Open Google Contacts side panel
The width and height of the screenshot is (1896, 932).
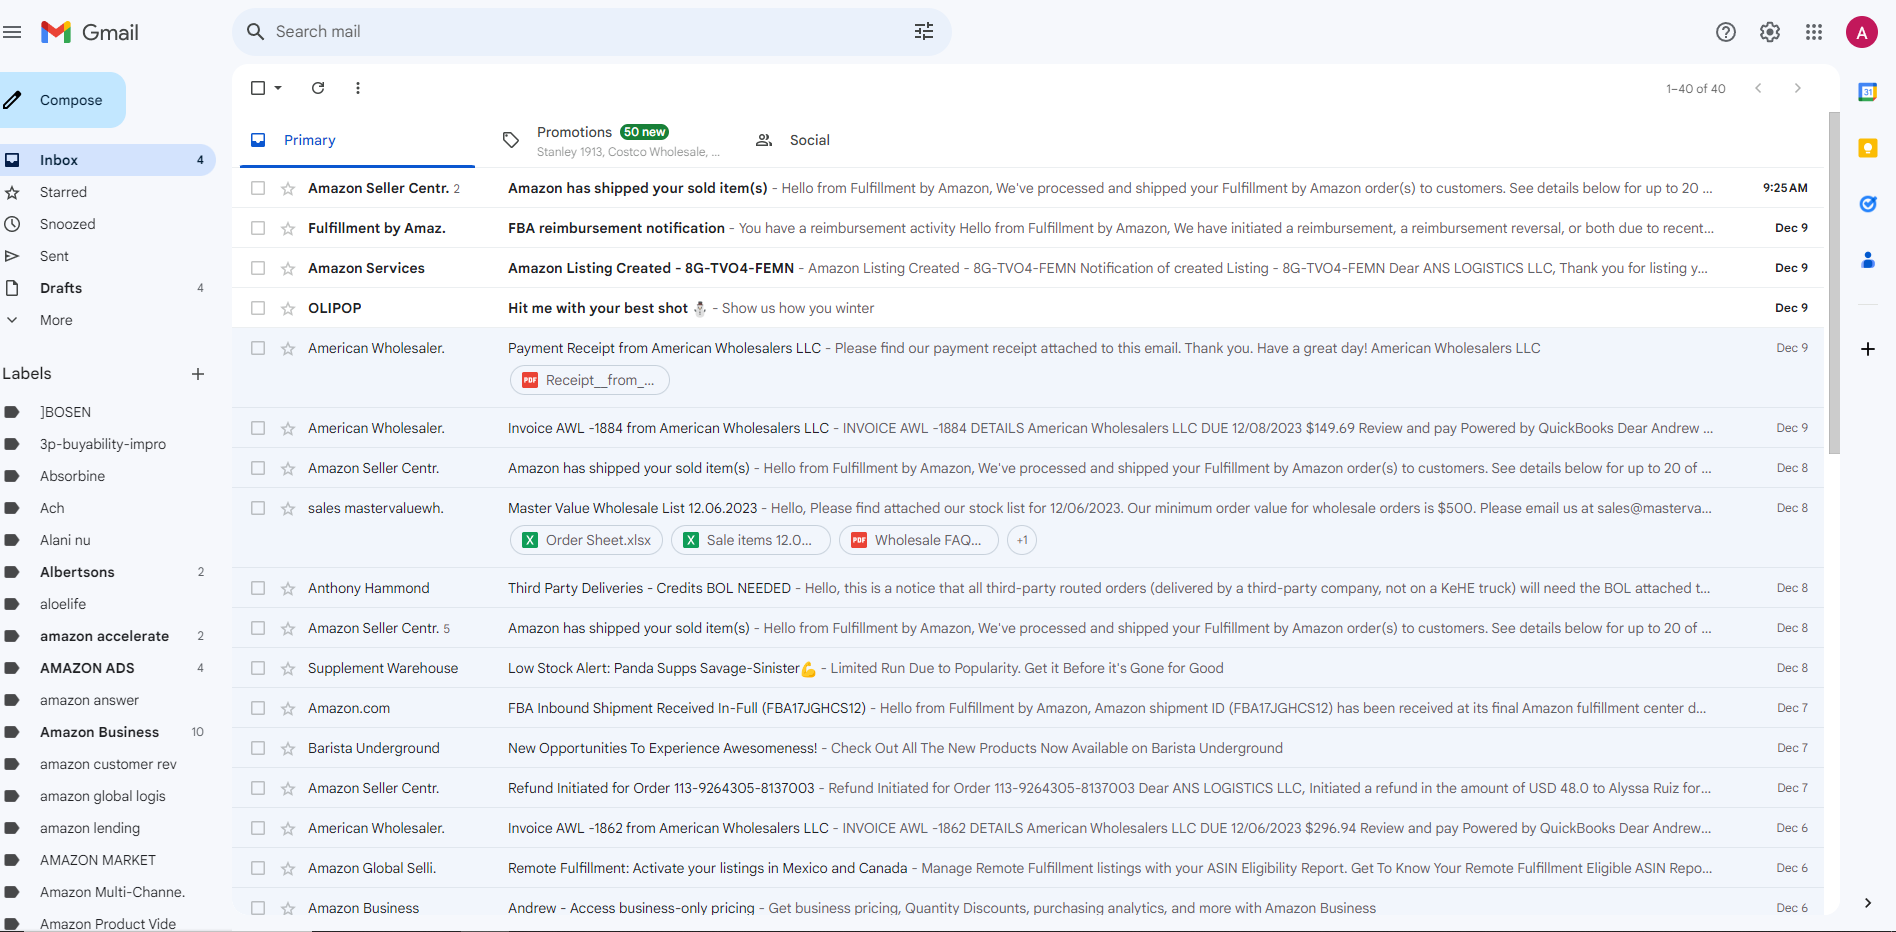(1867, 260)
